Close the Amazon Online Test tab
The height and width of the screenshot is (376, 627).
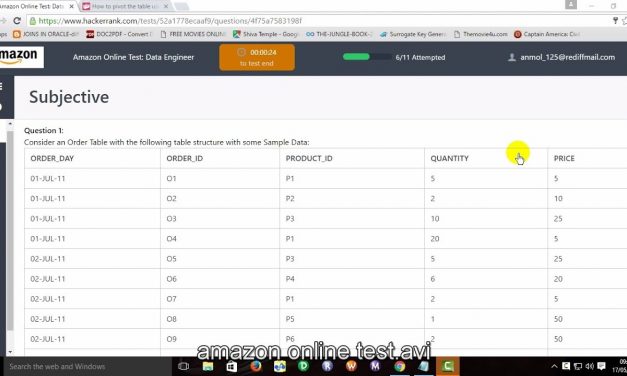click(x=72, y=6)
